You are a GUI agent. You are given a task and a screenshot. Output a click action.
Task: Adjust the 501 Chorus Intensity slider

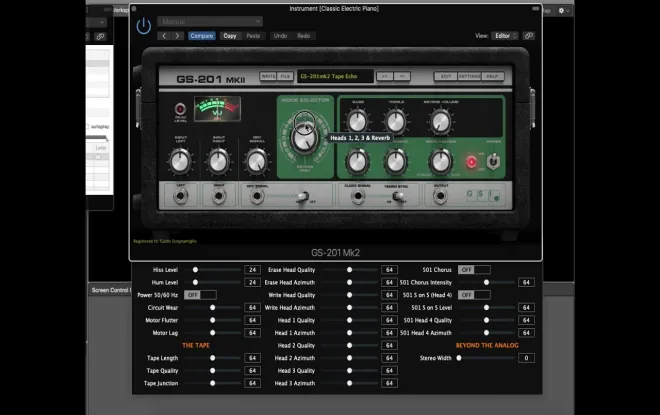(x=486, y=282)
